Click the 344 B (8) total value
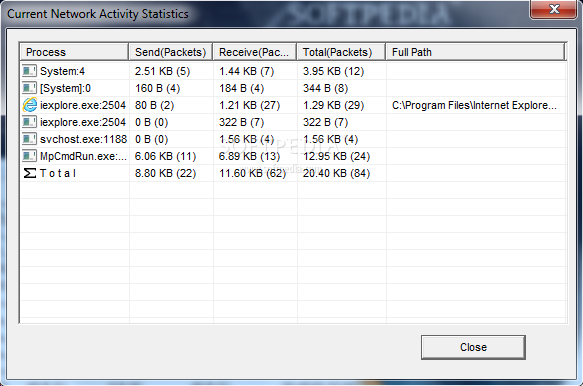Image resolution: width=583 pixels, height=386 pixels. click(325, 88)
